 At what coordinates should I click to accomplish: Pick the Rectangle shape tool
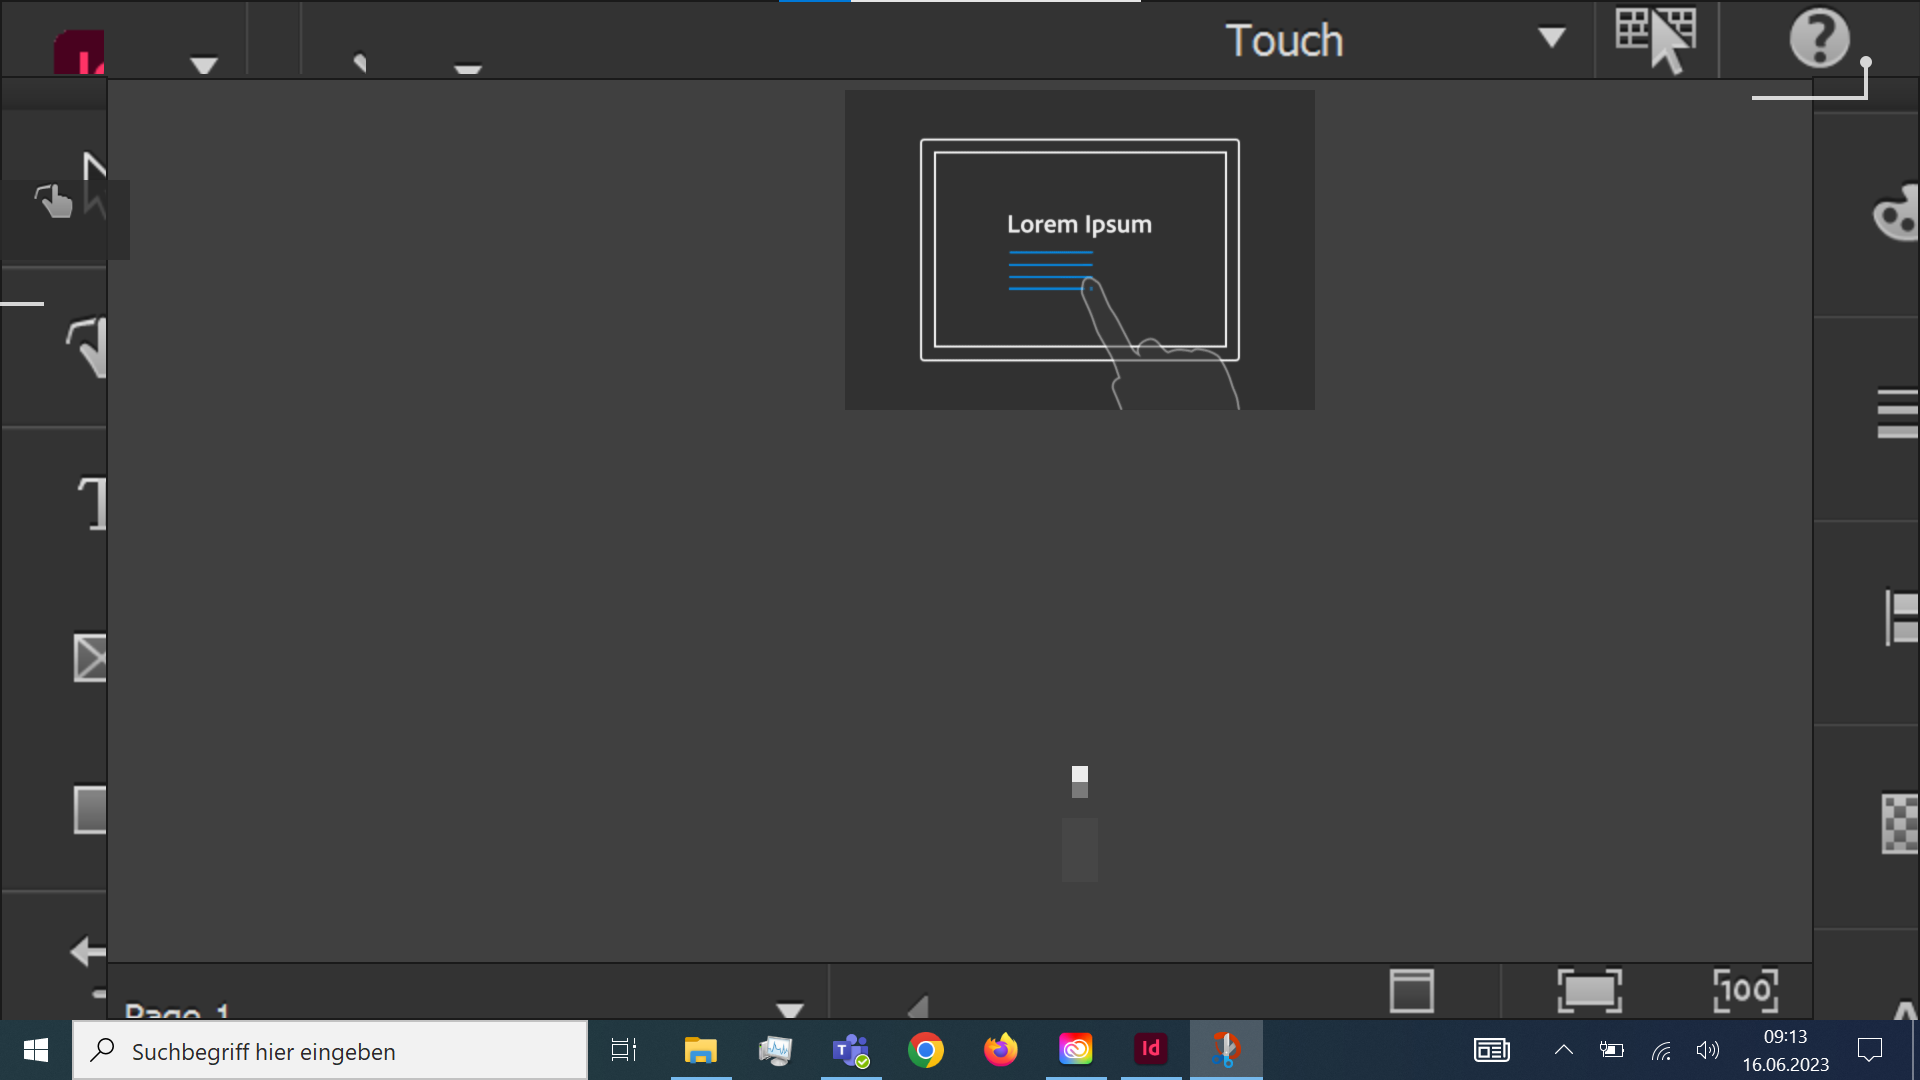[90, 810]
